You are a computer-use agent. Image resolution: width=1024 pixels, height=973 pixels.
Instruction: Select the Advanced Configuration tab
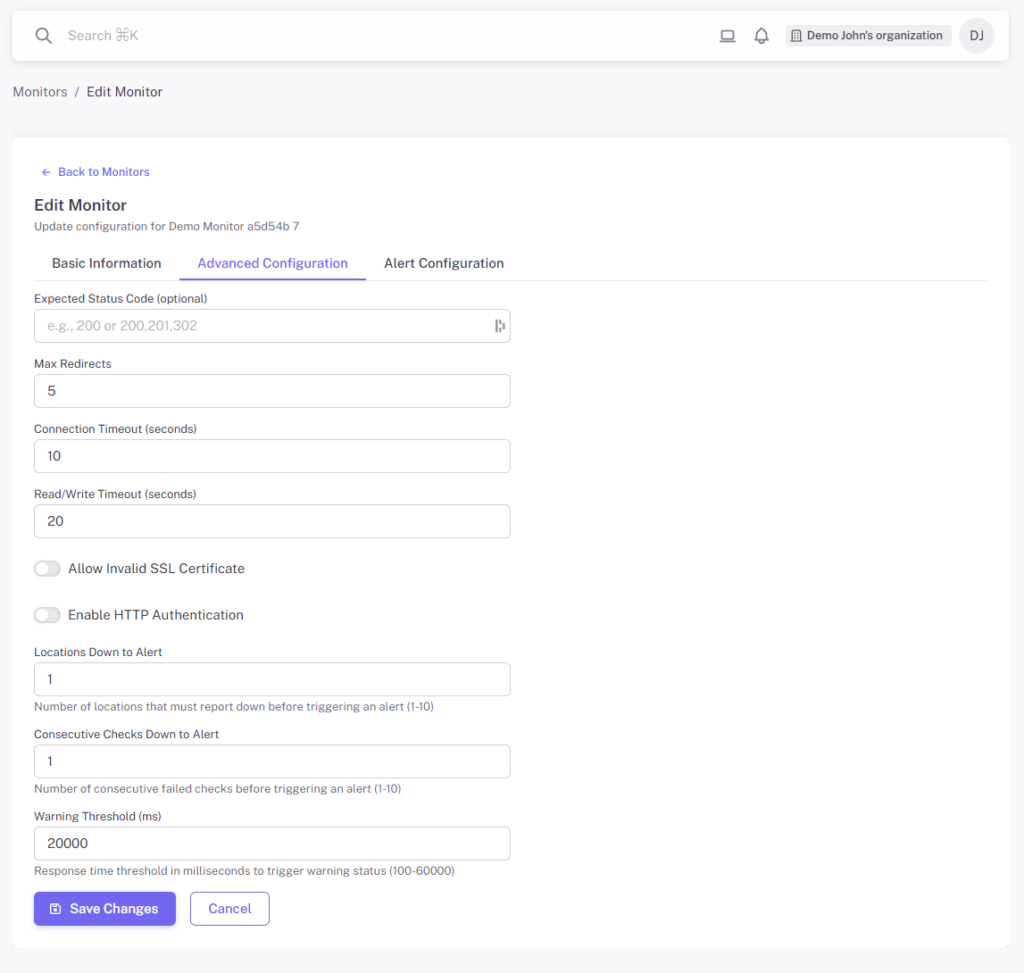(272, 263)
